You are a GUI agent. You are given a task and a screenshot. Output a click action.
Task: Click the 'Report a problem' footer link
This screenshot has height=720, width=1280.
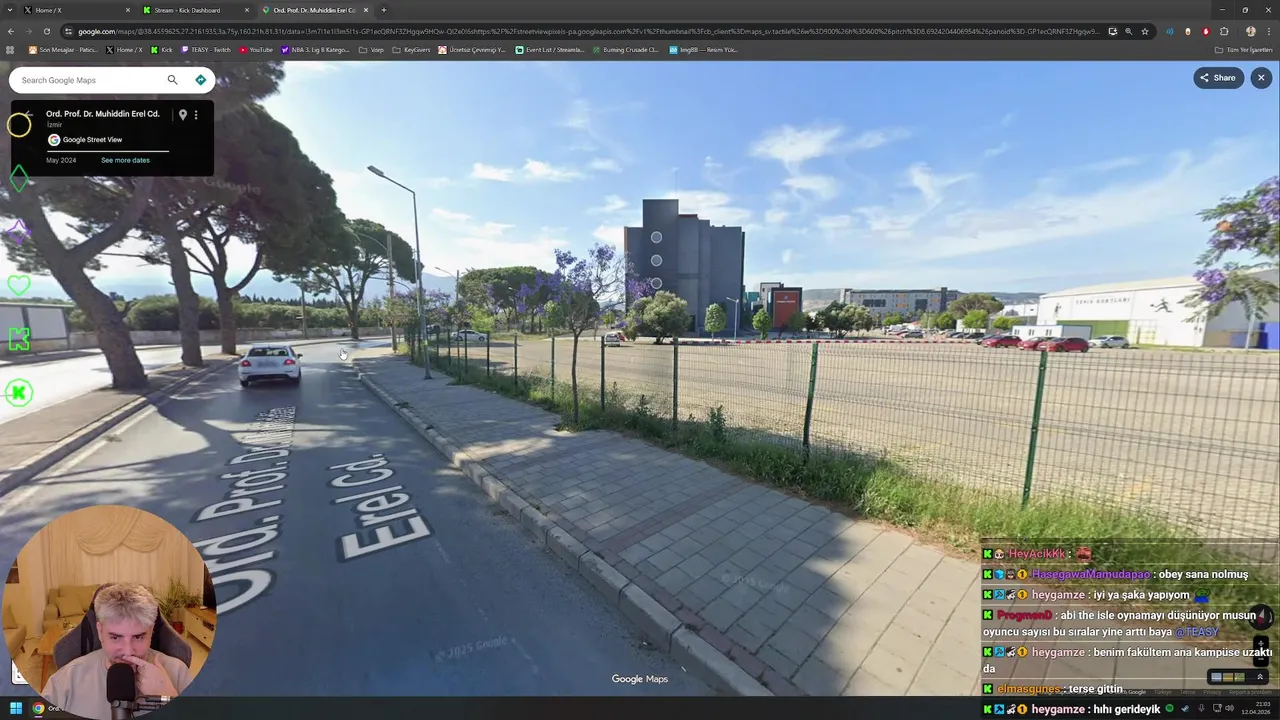pos(1251,692)
